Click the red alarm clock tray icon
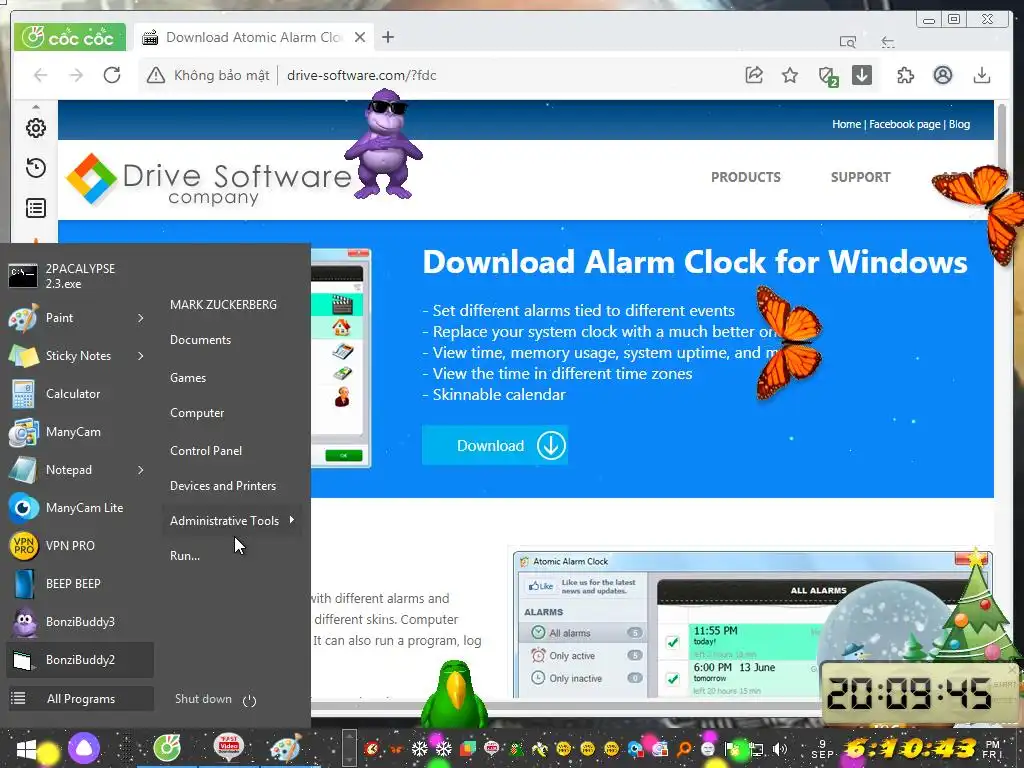The width and height of the screenshot is (1024, 768). [x=372, y=749]
